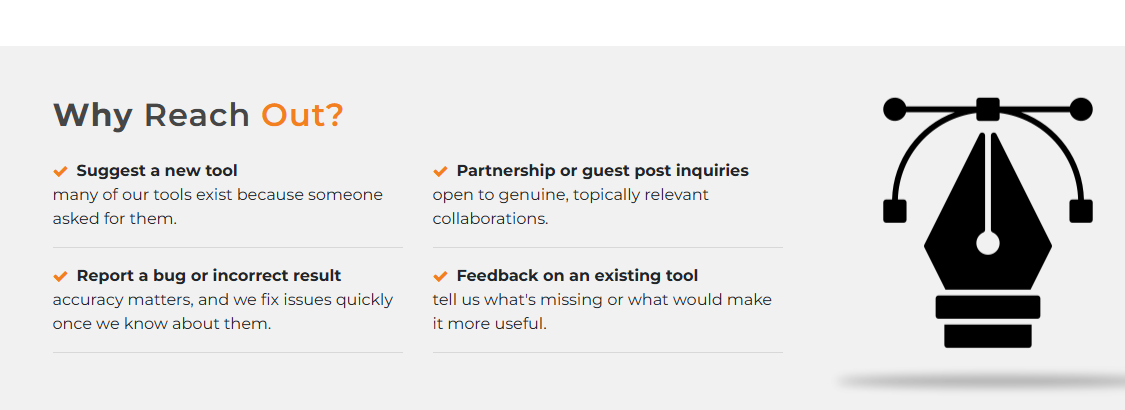Click the right round bezier handle on pen graphic

coord(1081,109)
